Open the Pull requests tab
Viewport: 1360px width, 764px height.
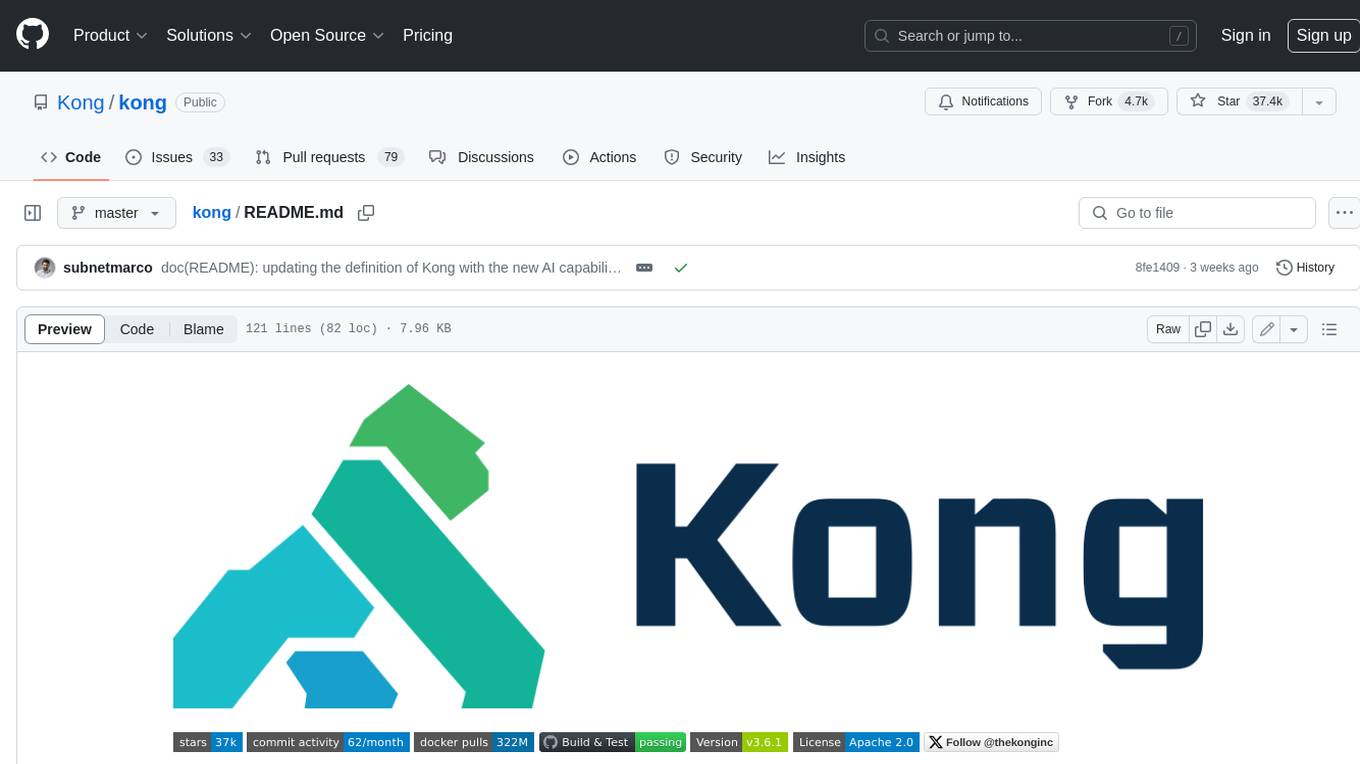tap(328, 157)
